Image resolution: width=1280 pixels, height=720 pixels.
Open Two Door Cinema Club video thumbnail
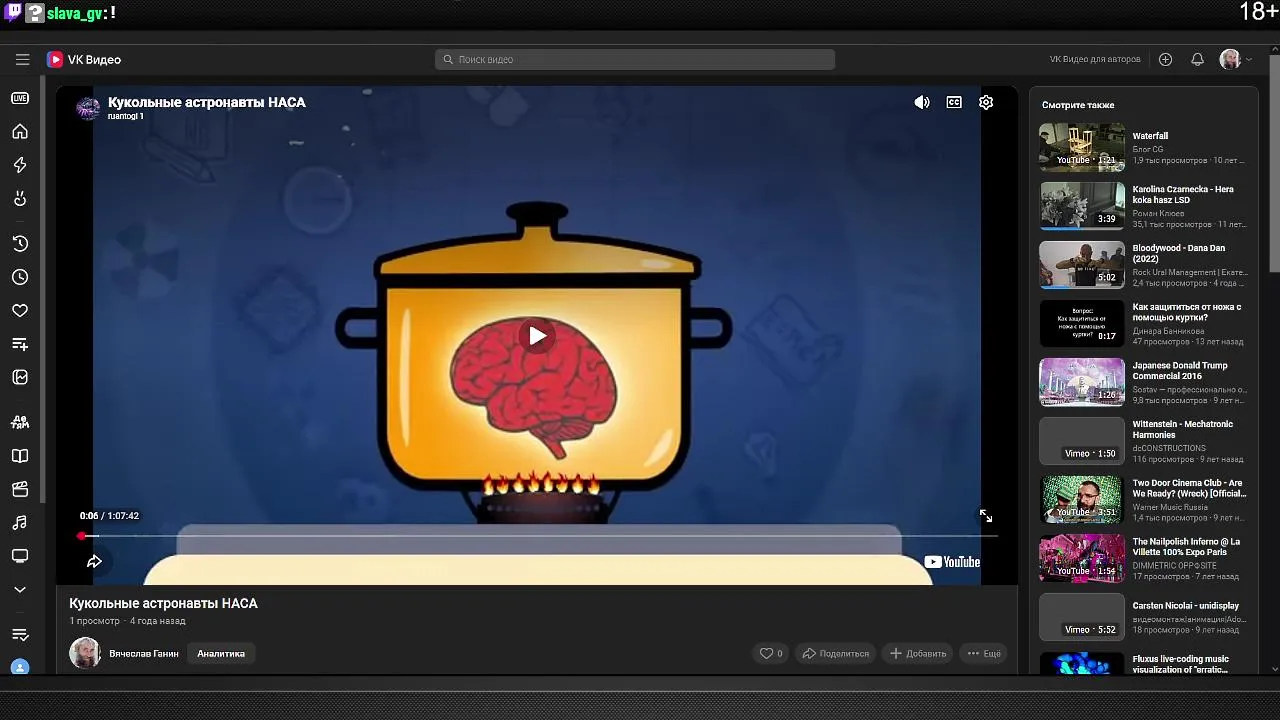click(x=1082, y=499)
